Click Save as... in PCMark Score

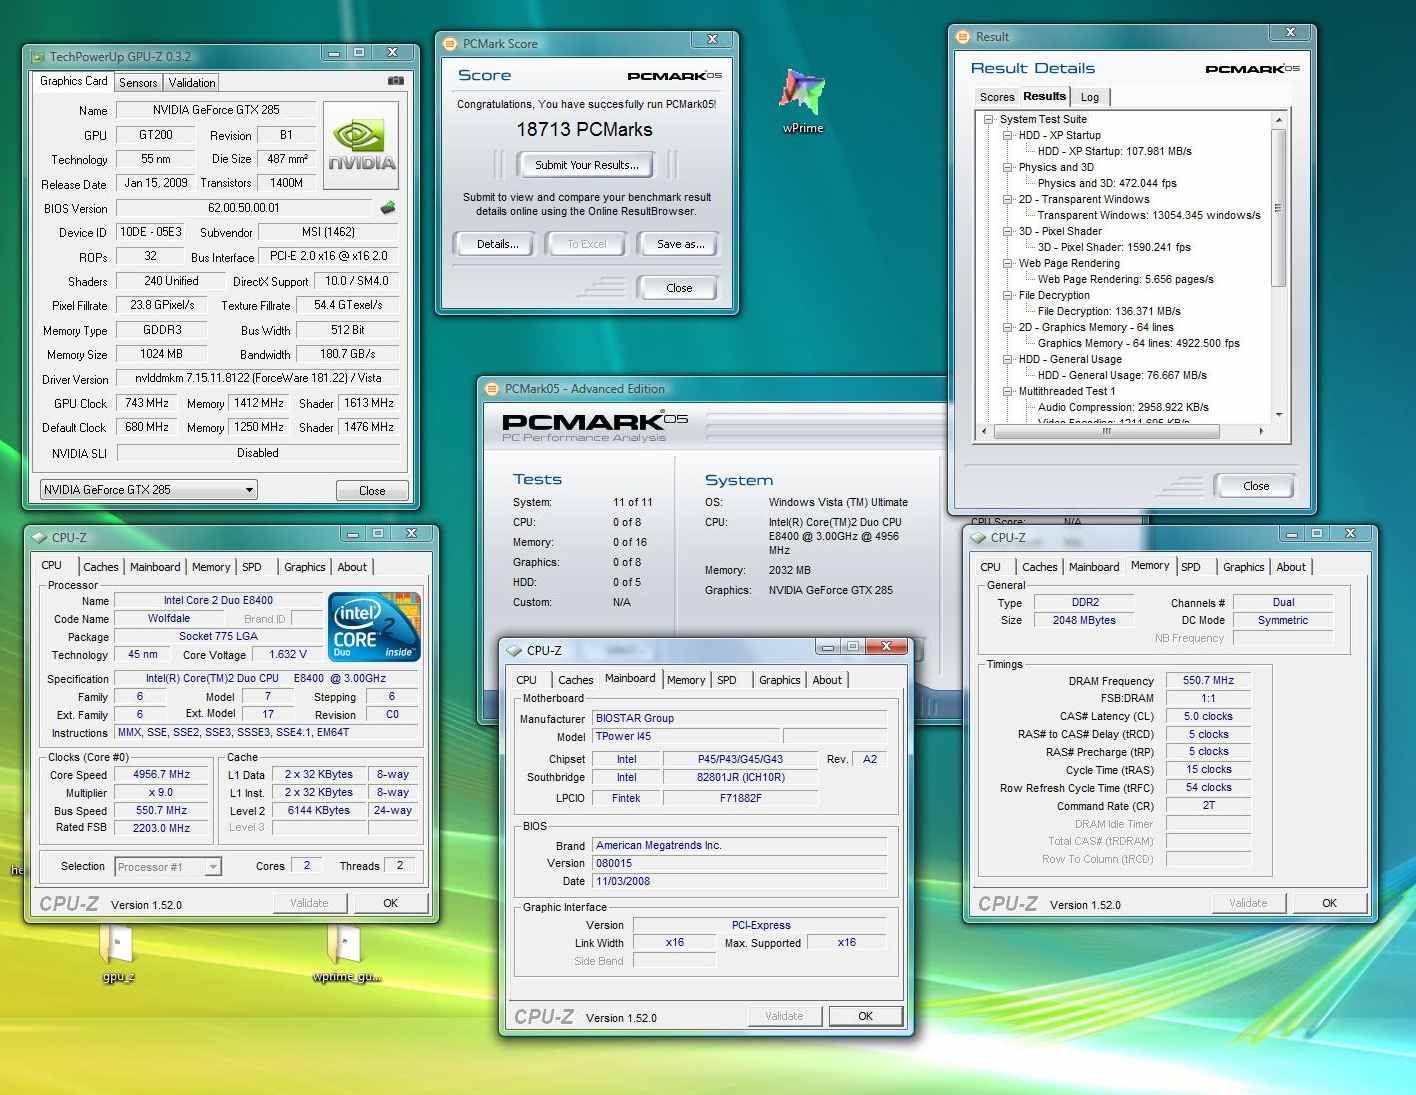[x=680, y=244]
